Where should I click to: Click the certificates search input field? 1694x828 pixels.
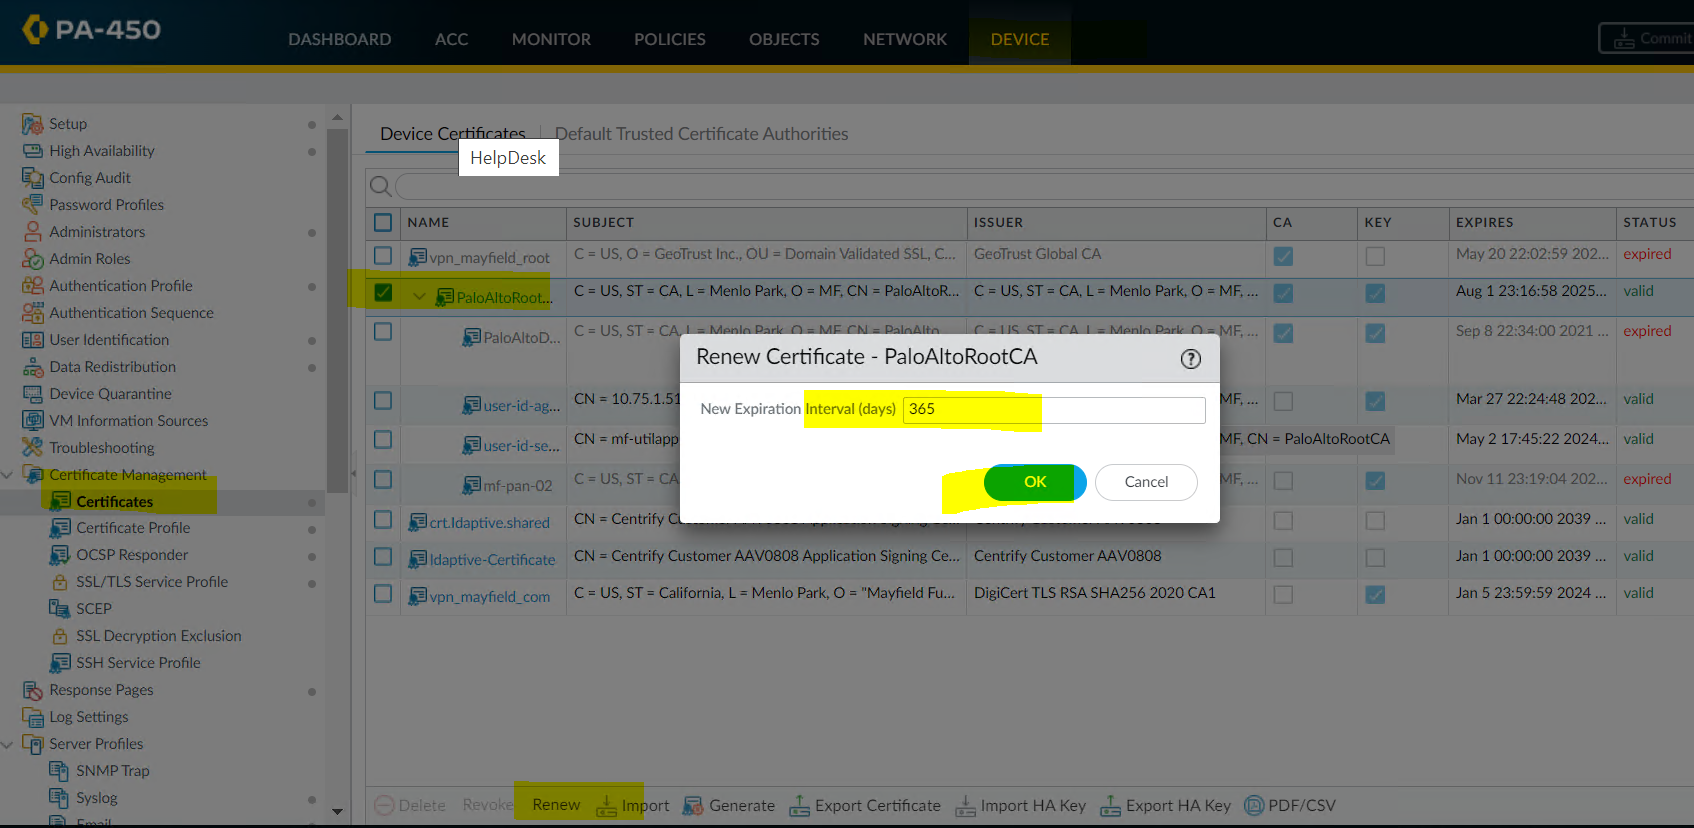pos(1044,186)
